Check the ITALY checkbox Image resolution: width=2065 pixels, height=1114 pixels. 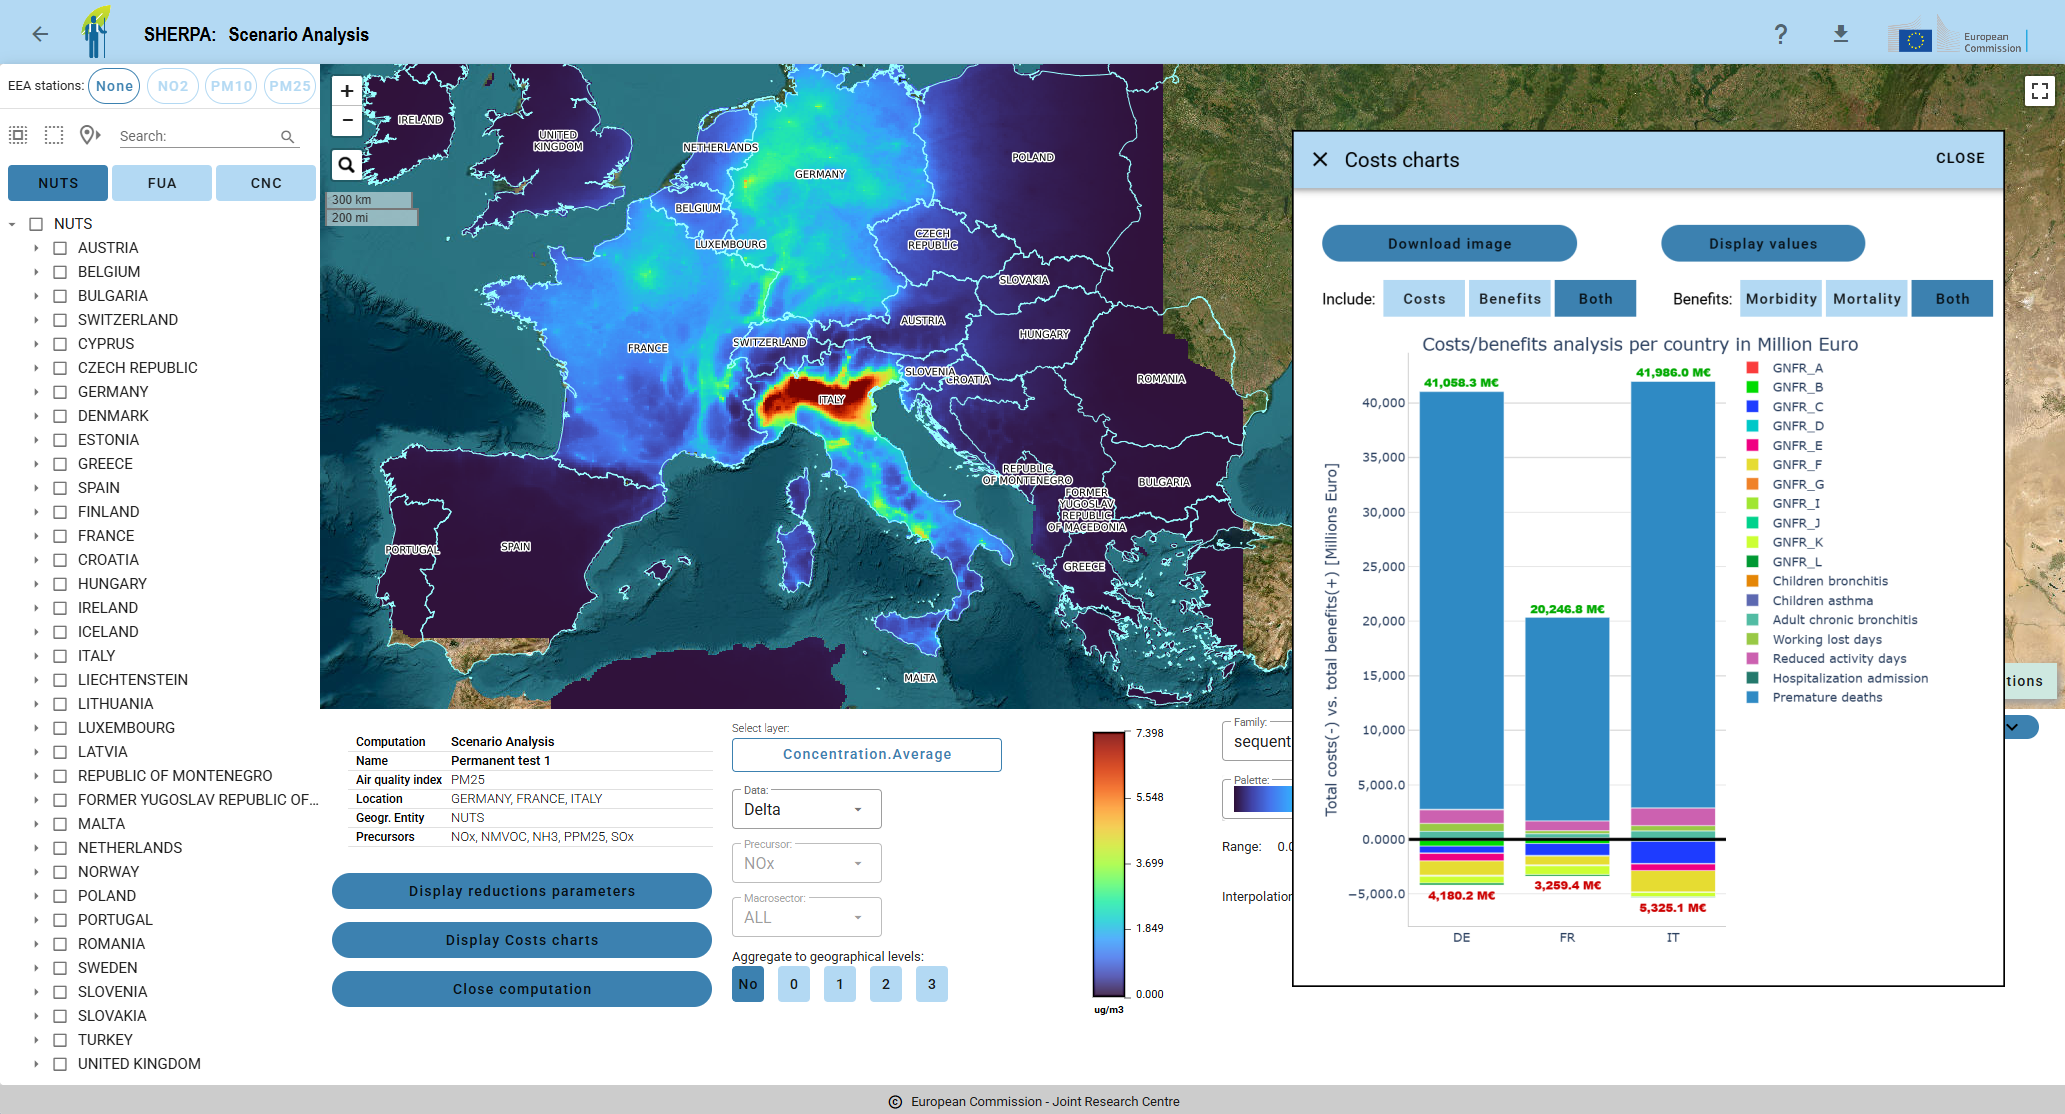coord(60,656)
